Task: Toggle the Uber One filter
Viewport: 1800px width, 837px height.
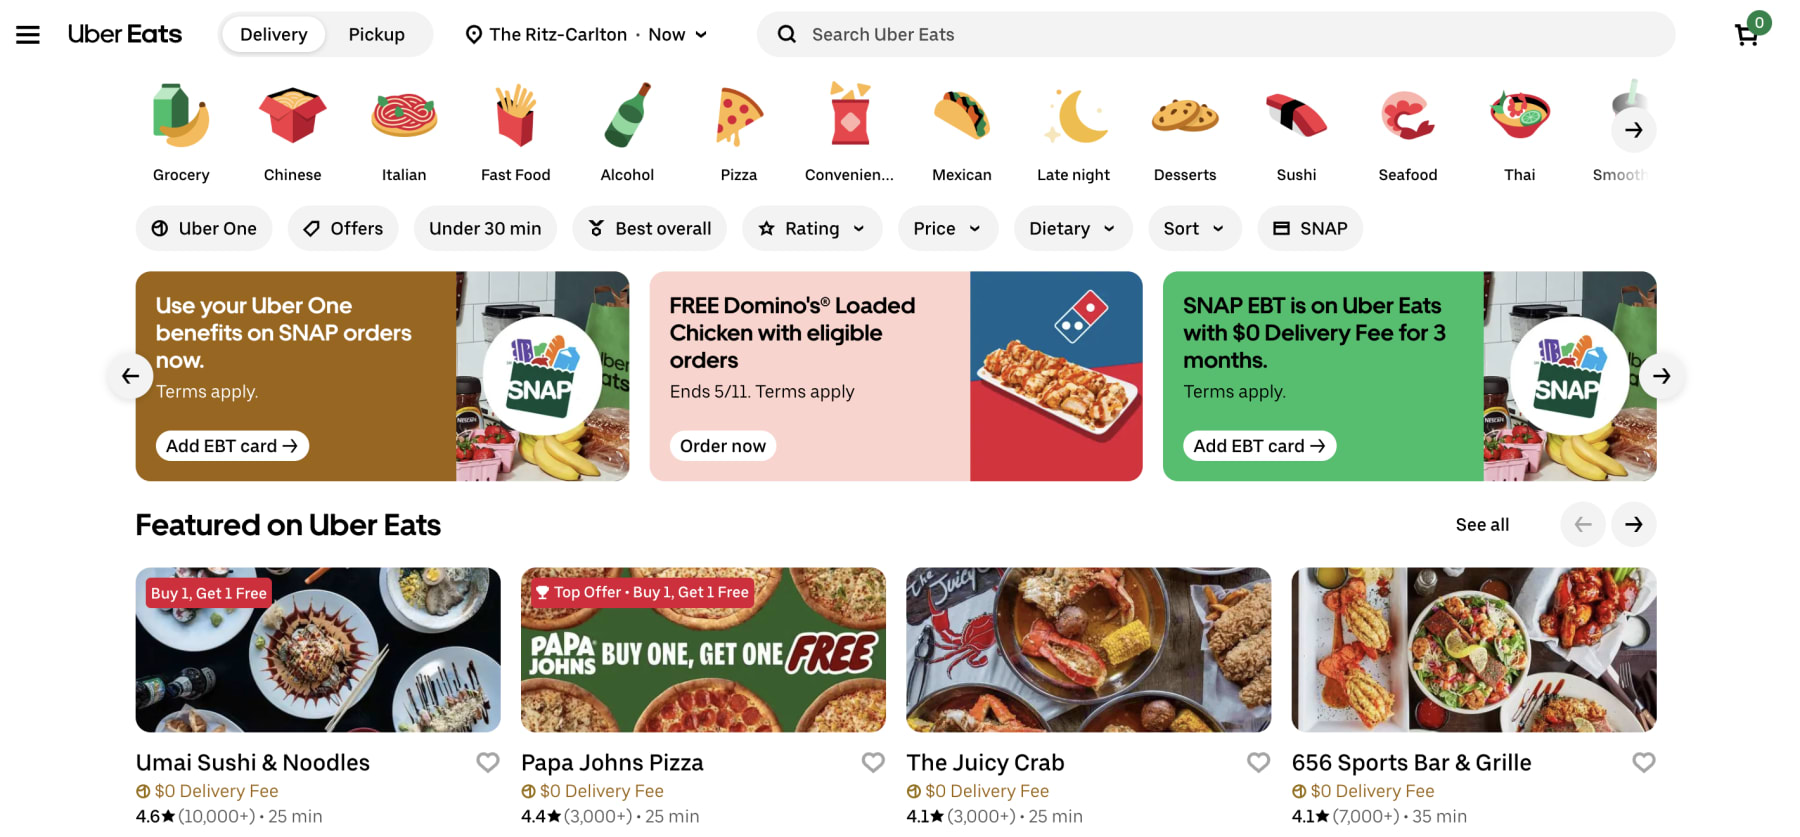Action: (x=204, y=228)
